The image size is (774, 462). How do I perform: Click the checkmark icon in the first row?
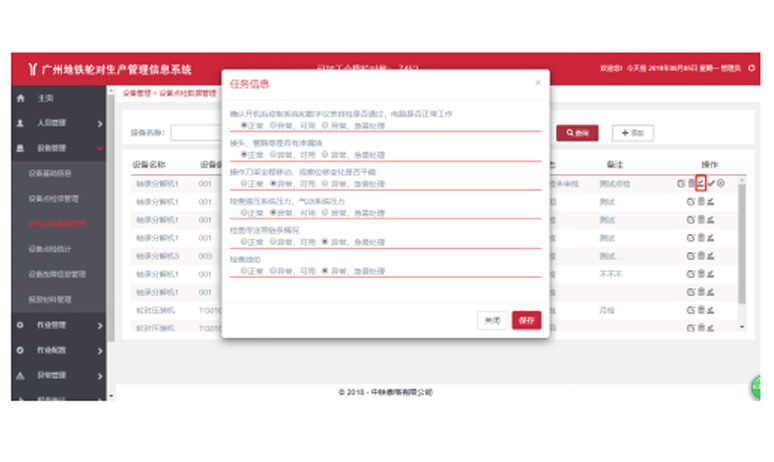tap(711, 184)
